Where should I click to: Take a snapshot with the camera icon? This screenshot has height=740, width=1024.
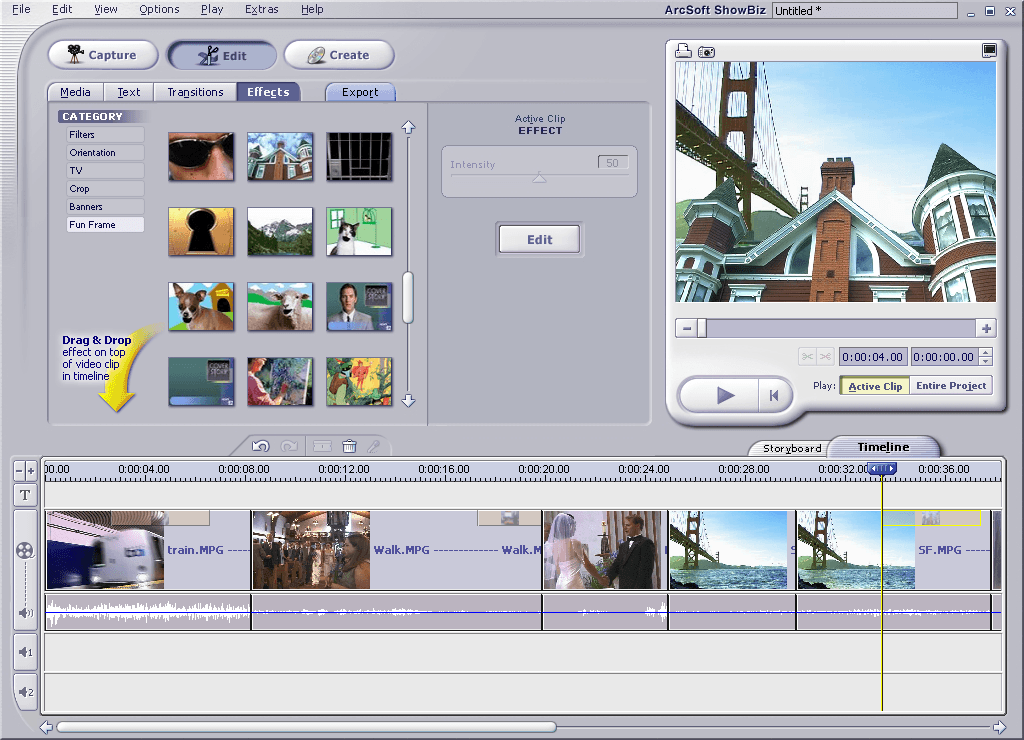[x=706, y=51]
